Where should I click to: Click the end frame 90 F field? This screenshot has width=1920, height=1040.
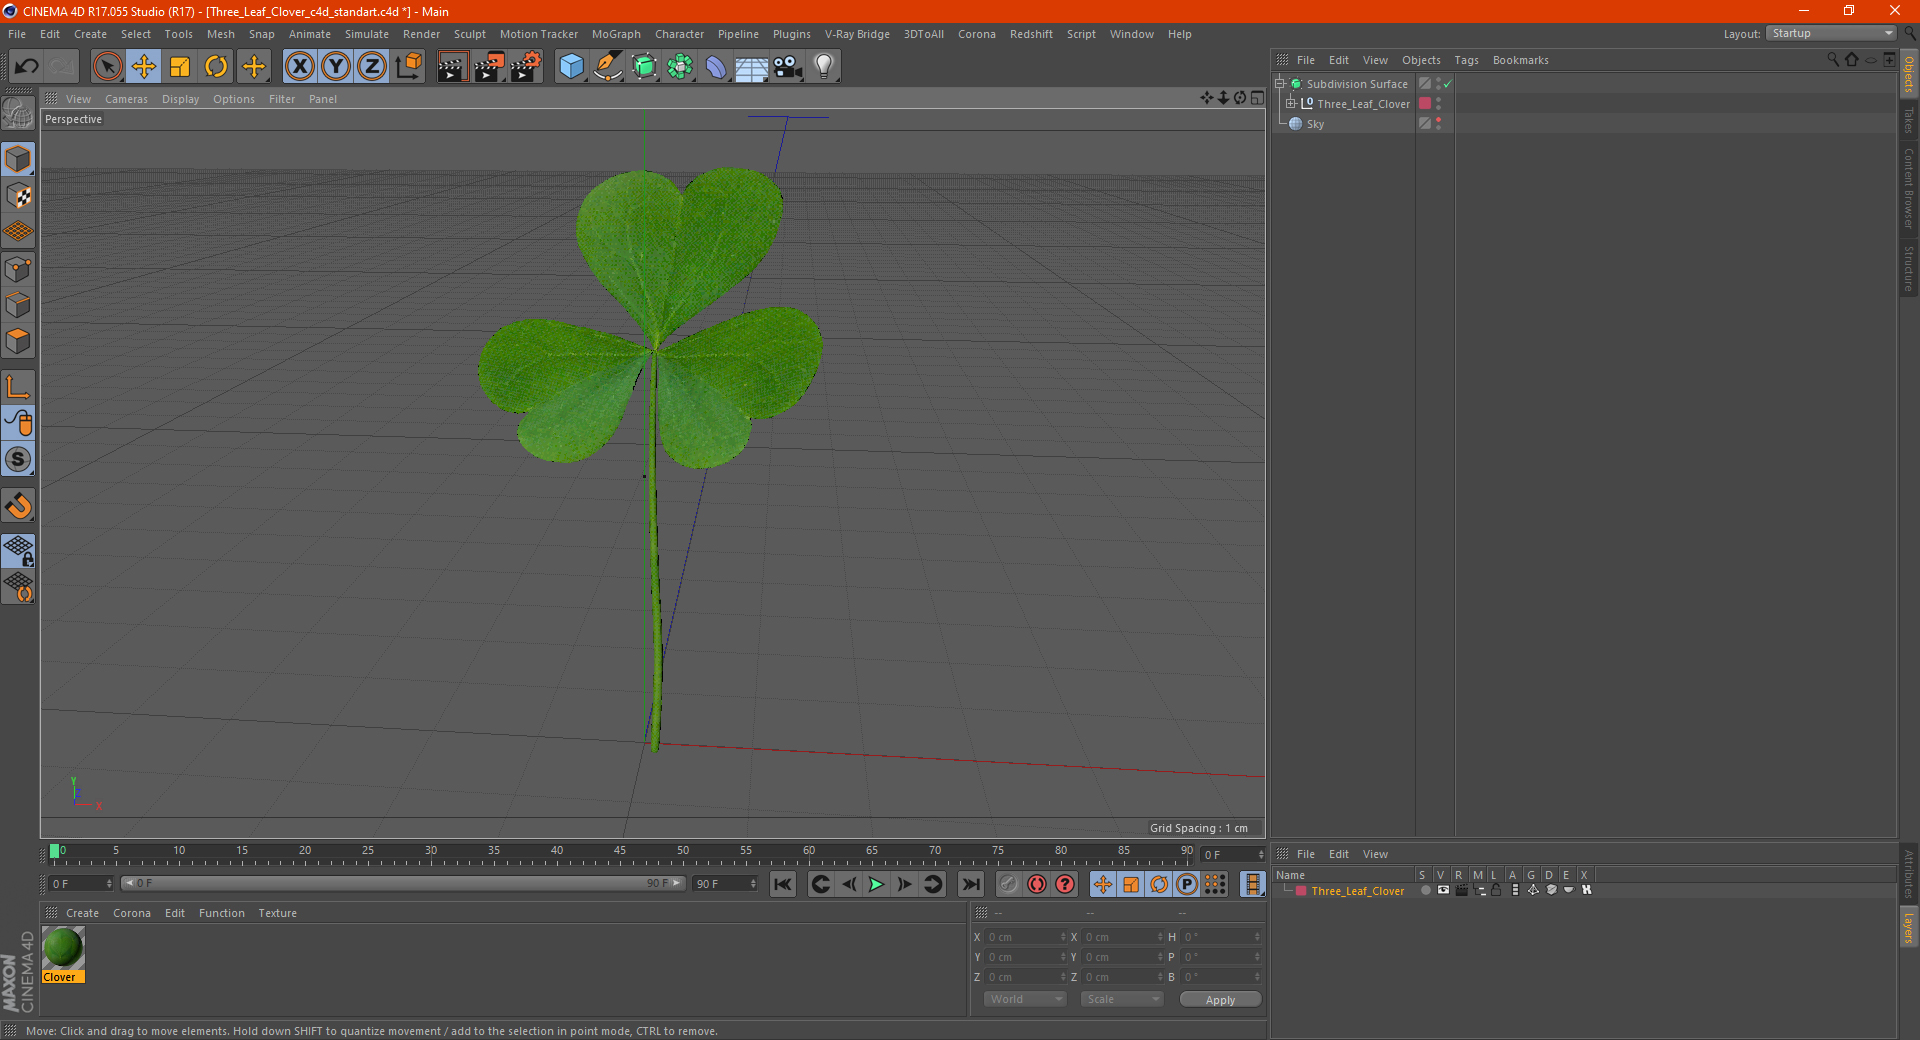coord(725,884)
